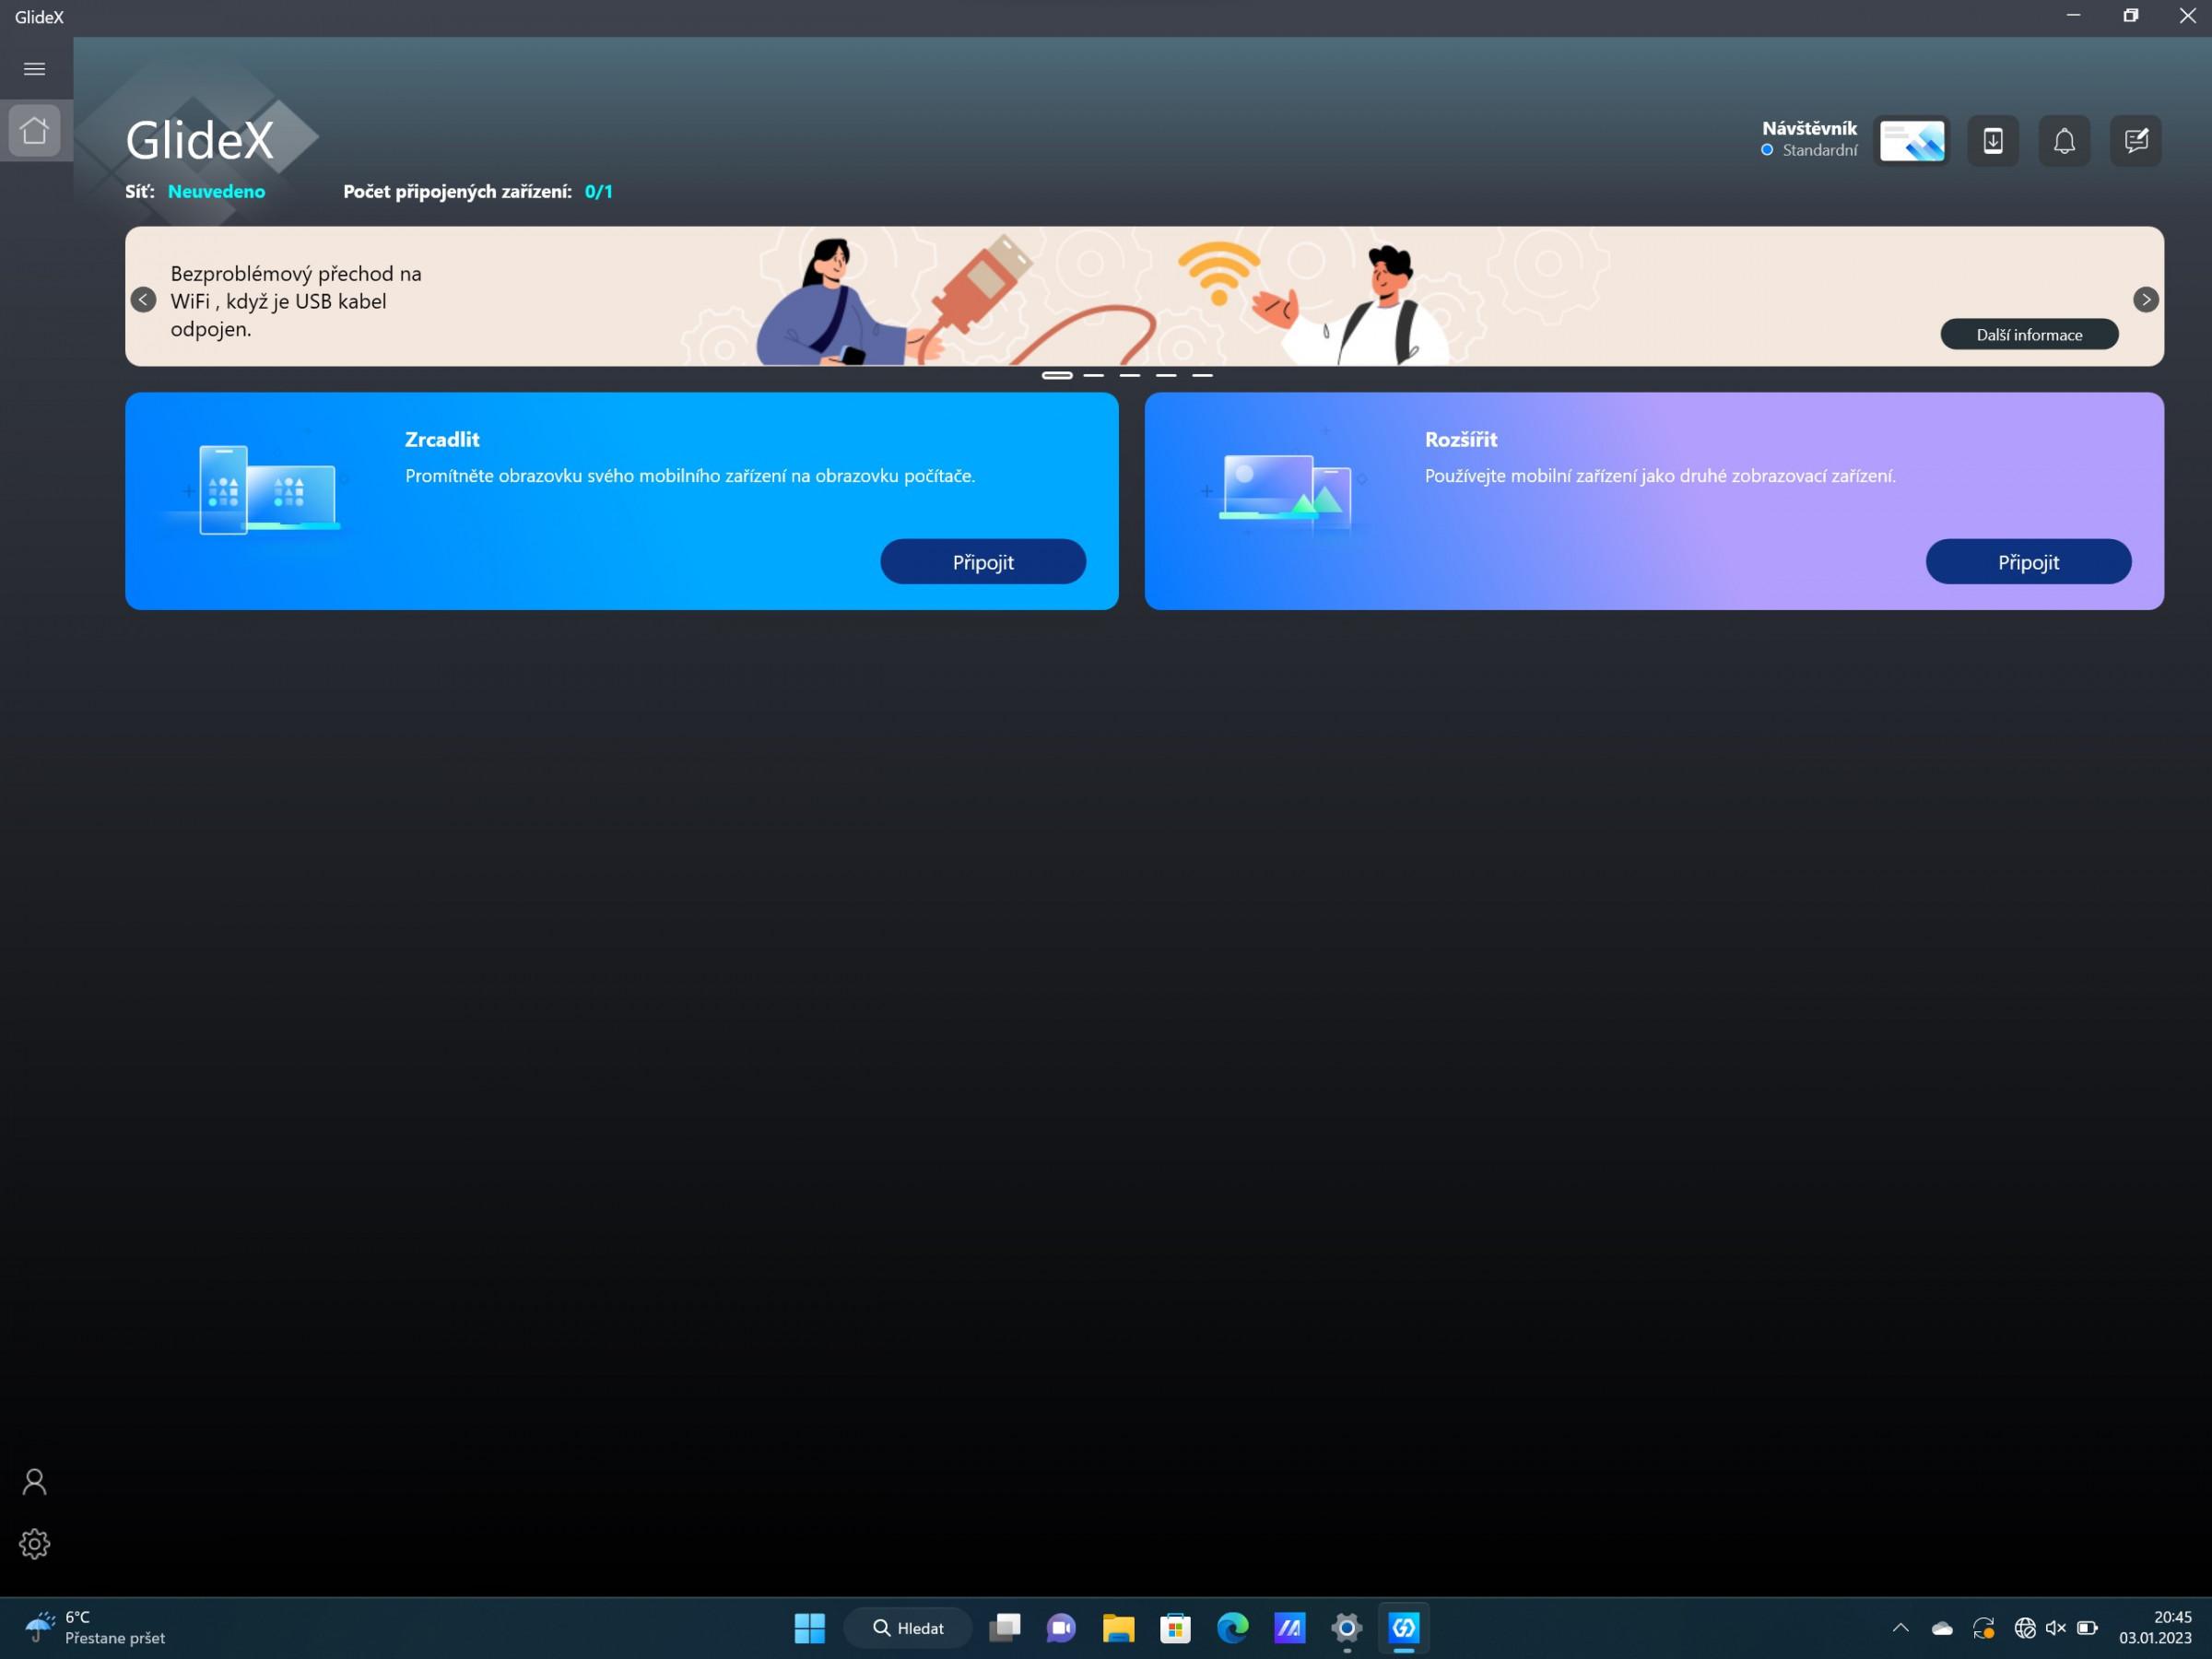This screenshot has height=1659, width=2212.
Task: Show the previous banner slide
Action: 144,300
